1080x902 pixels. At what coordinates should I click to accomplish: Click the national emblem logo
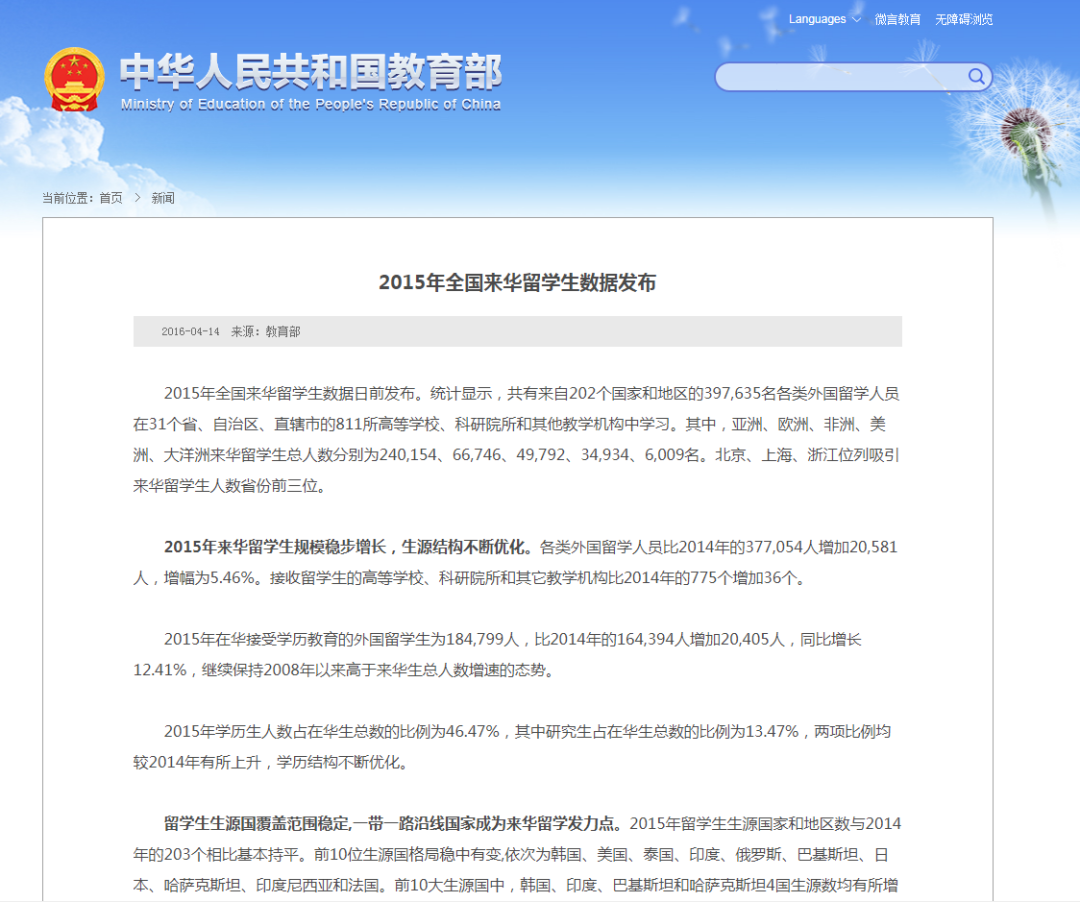[x=74, y=79]
